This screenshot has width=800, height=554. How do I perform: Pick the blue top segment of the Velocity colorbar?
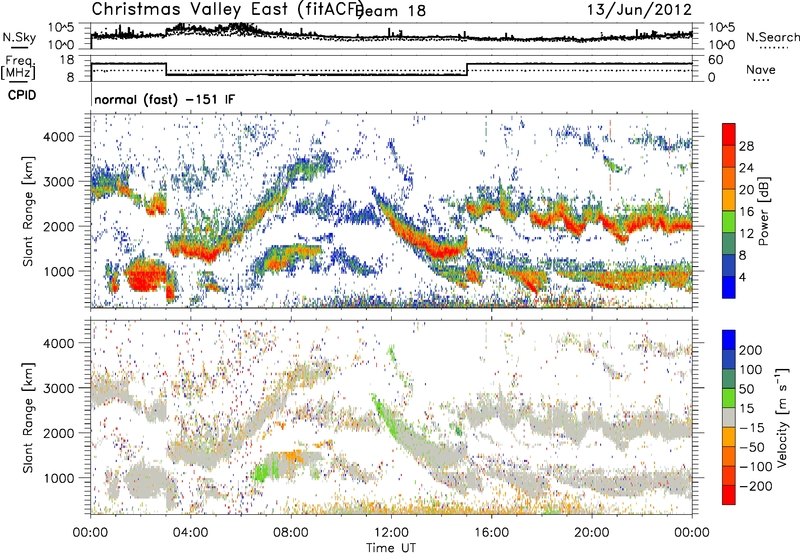pos(729,340)
